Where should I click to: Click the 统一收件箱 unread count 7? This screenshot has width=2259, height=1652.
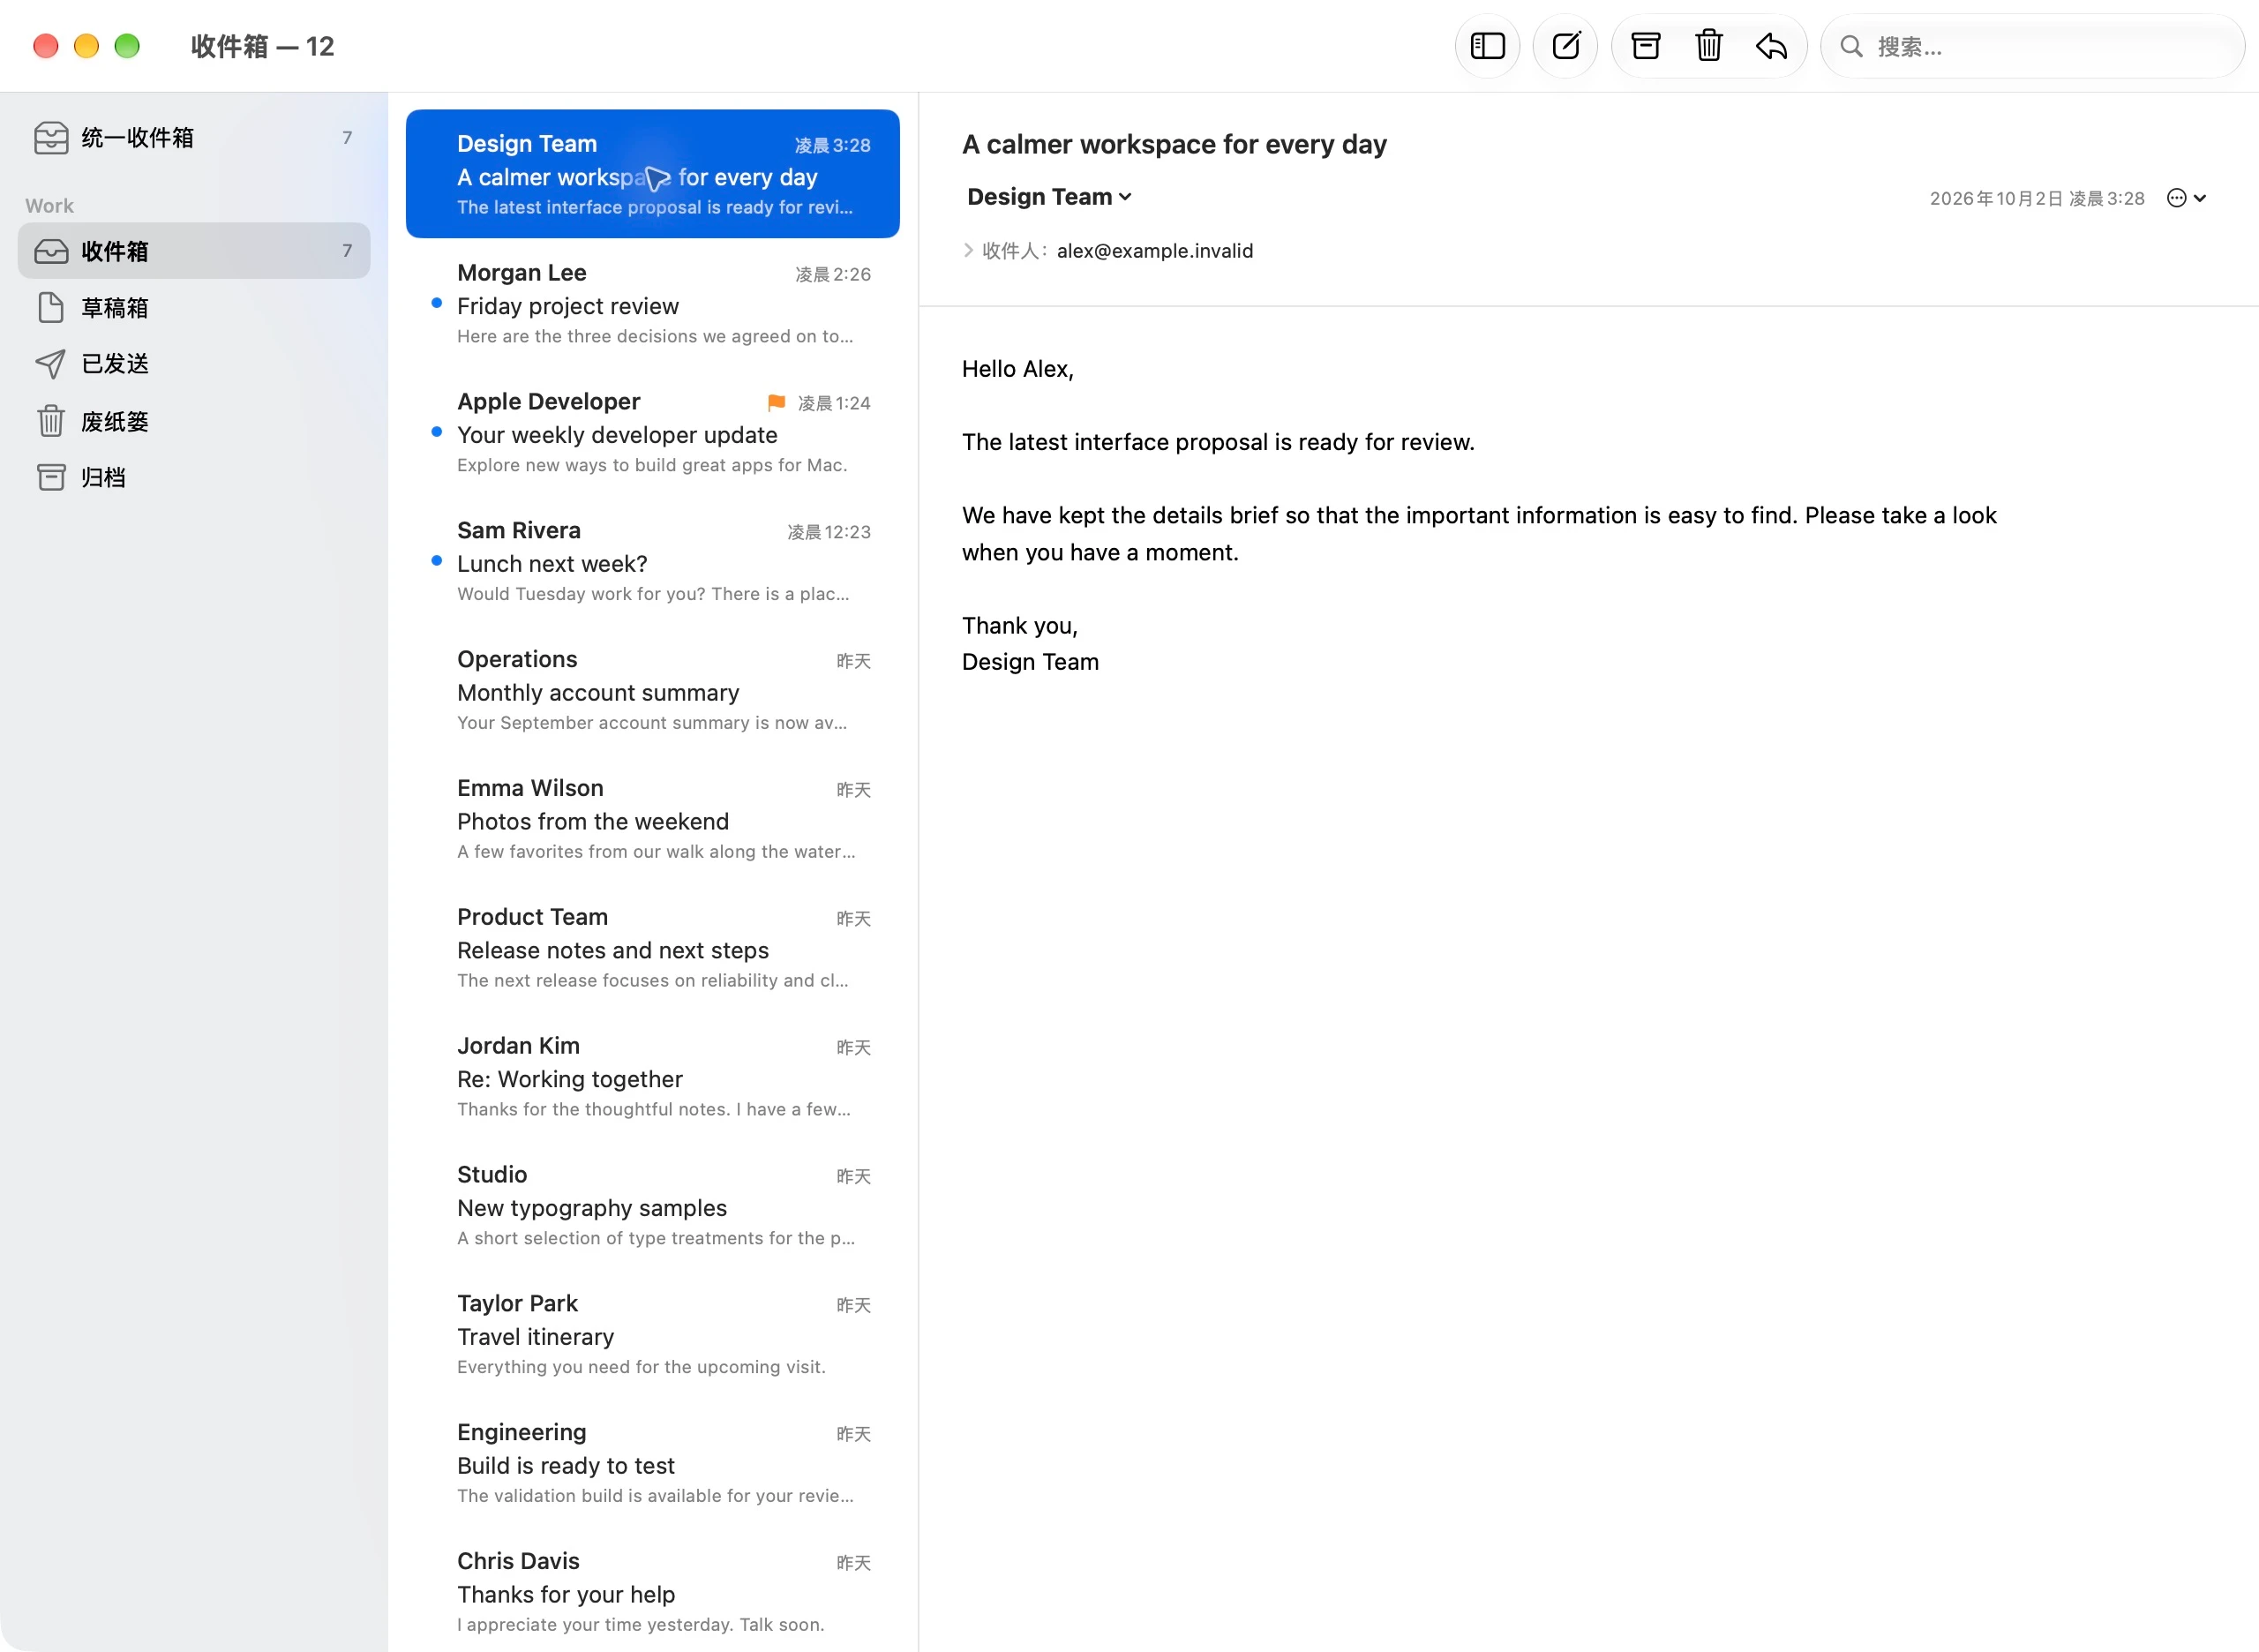click(347, 138)
